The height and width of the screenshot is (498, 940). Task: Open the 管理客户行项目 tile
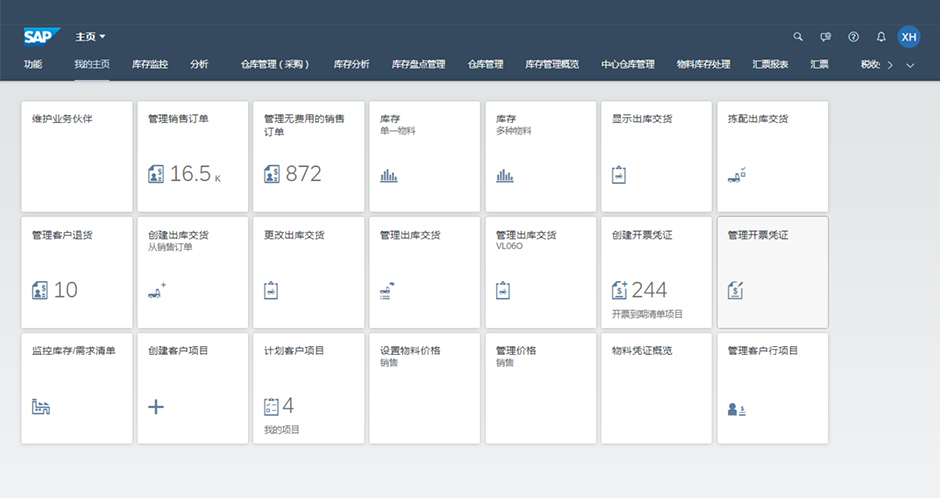(x=772, y=388)
